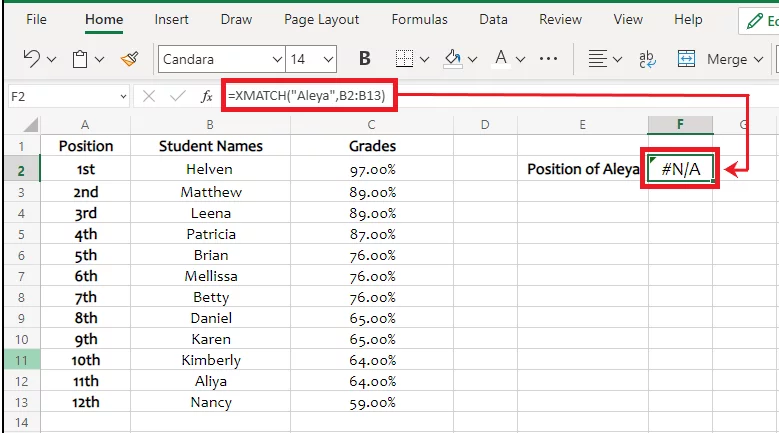Viewport: 779px width, 433px height.
Task: Click the text alignment icon
Action: point(598,59)
